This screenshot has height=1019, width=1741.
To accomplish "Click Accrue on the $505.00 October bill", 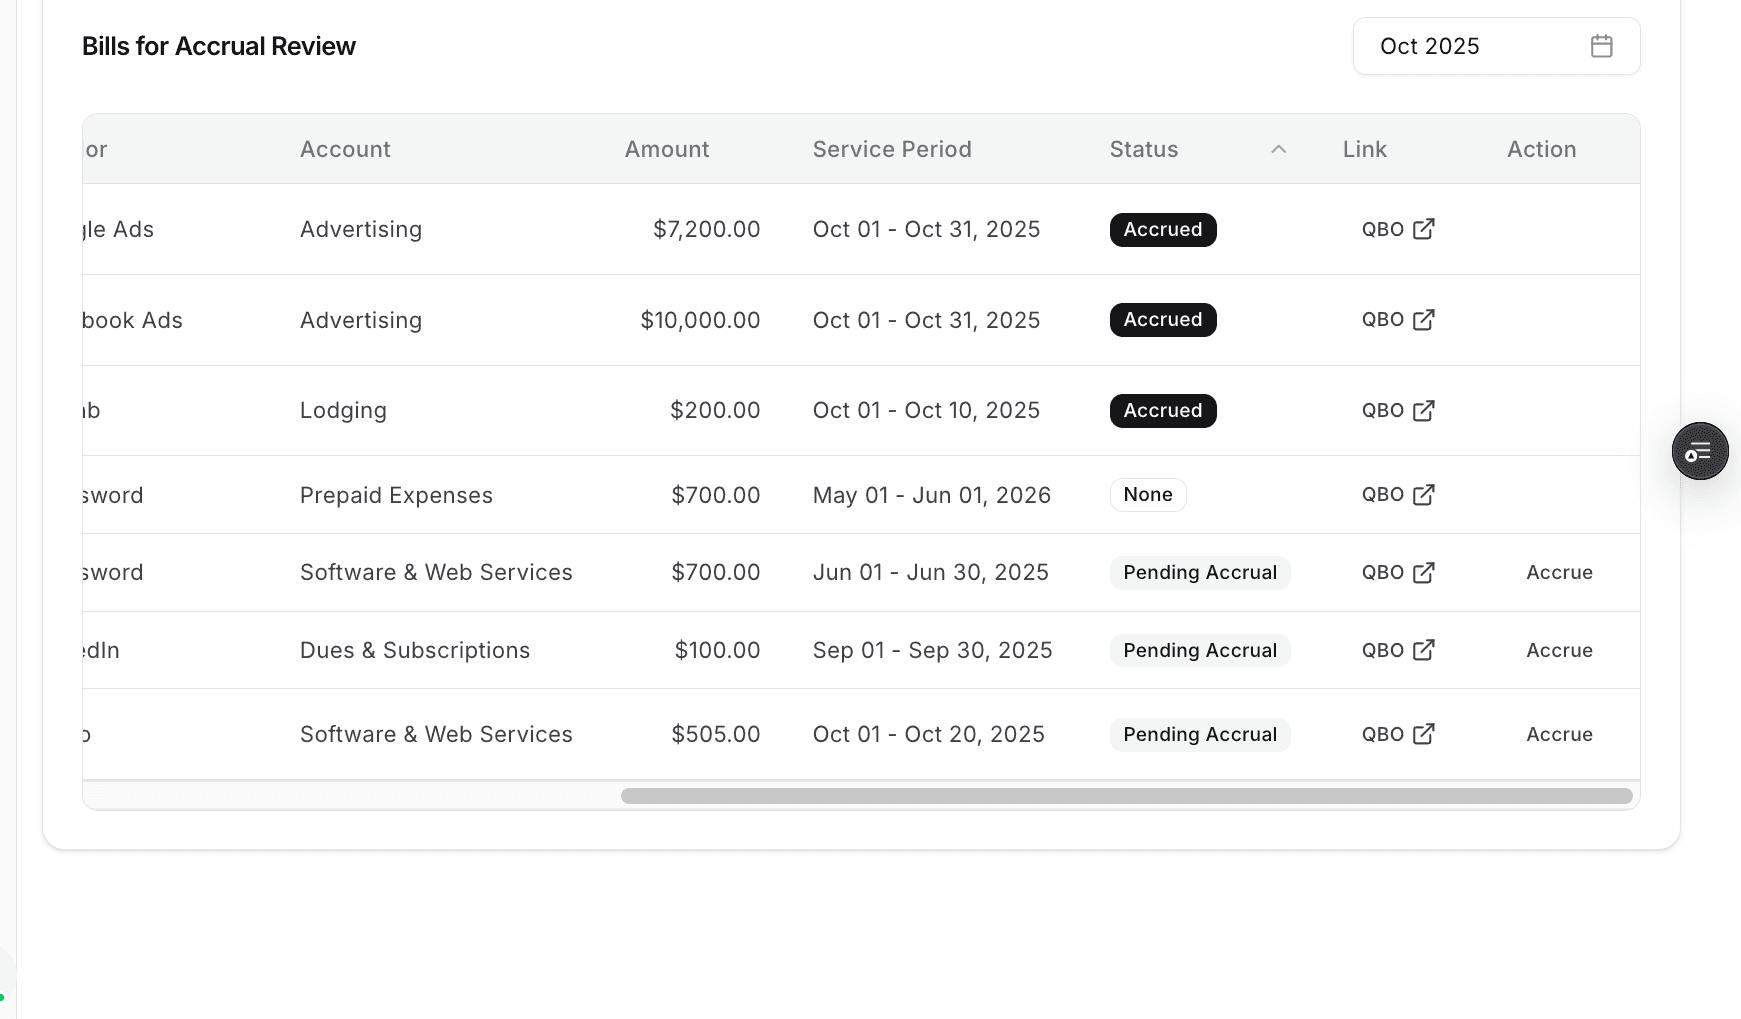I will (x=1559, y=733).
